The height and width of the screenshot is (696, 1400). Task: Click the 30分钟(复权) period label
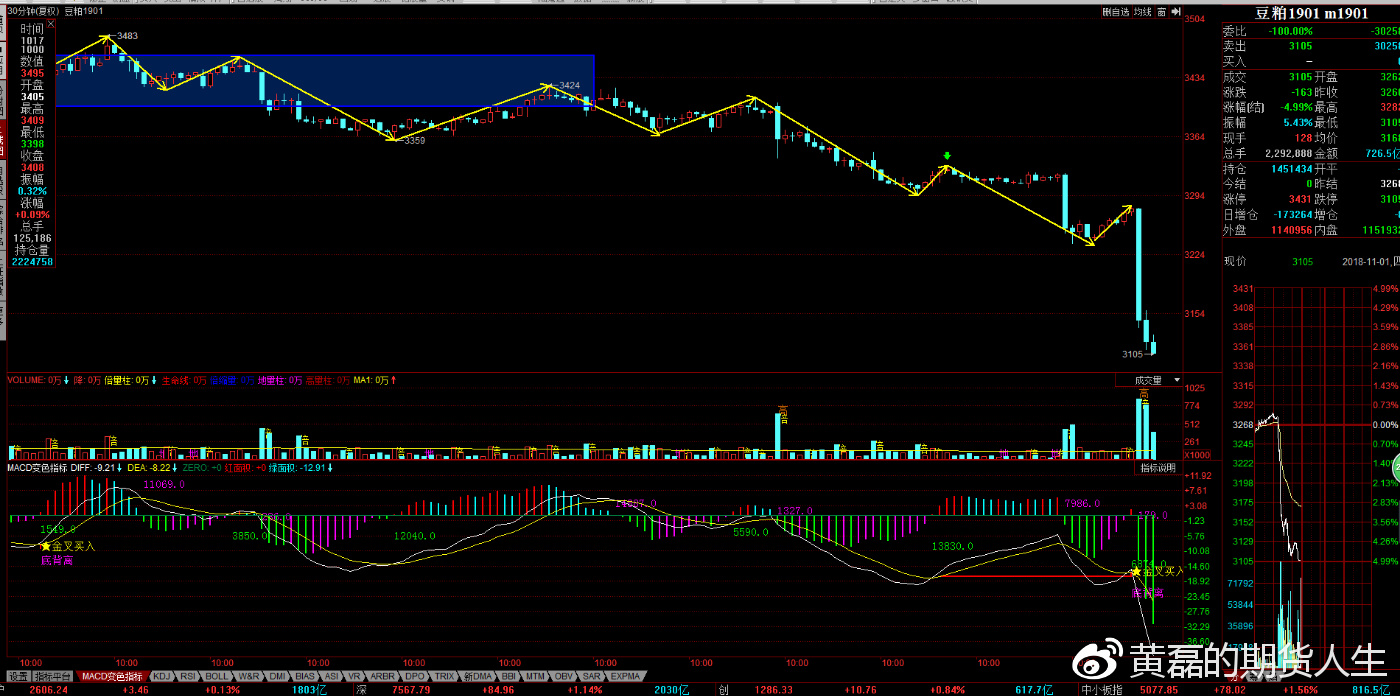coord(32,12)
